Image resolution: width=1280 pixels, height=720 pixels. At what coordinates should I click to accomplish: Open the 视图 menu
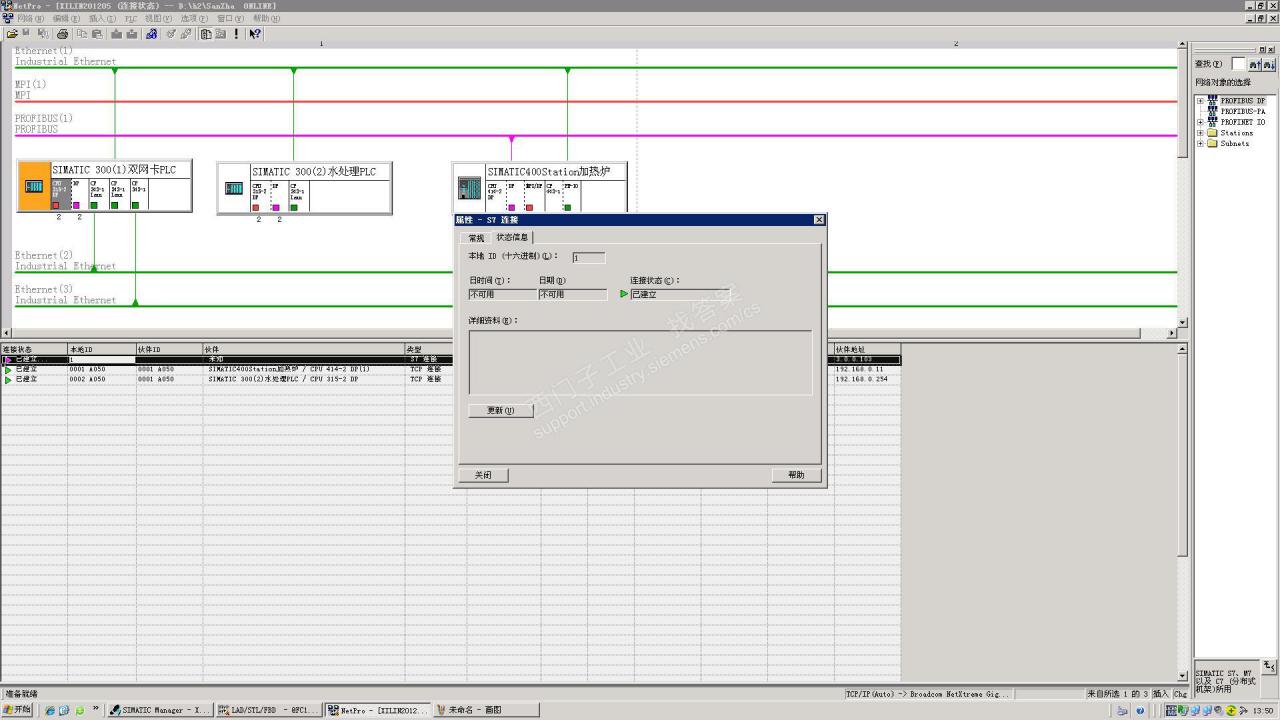[x=158, y=18]
